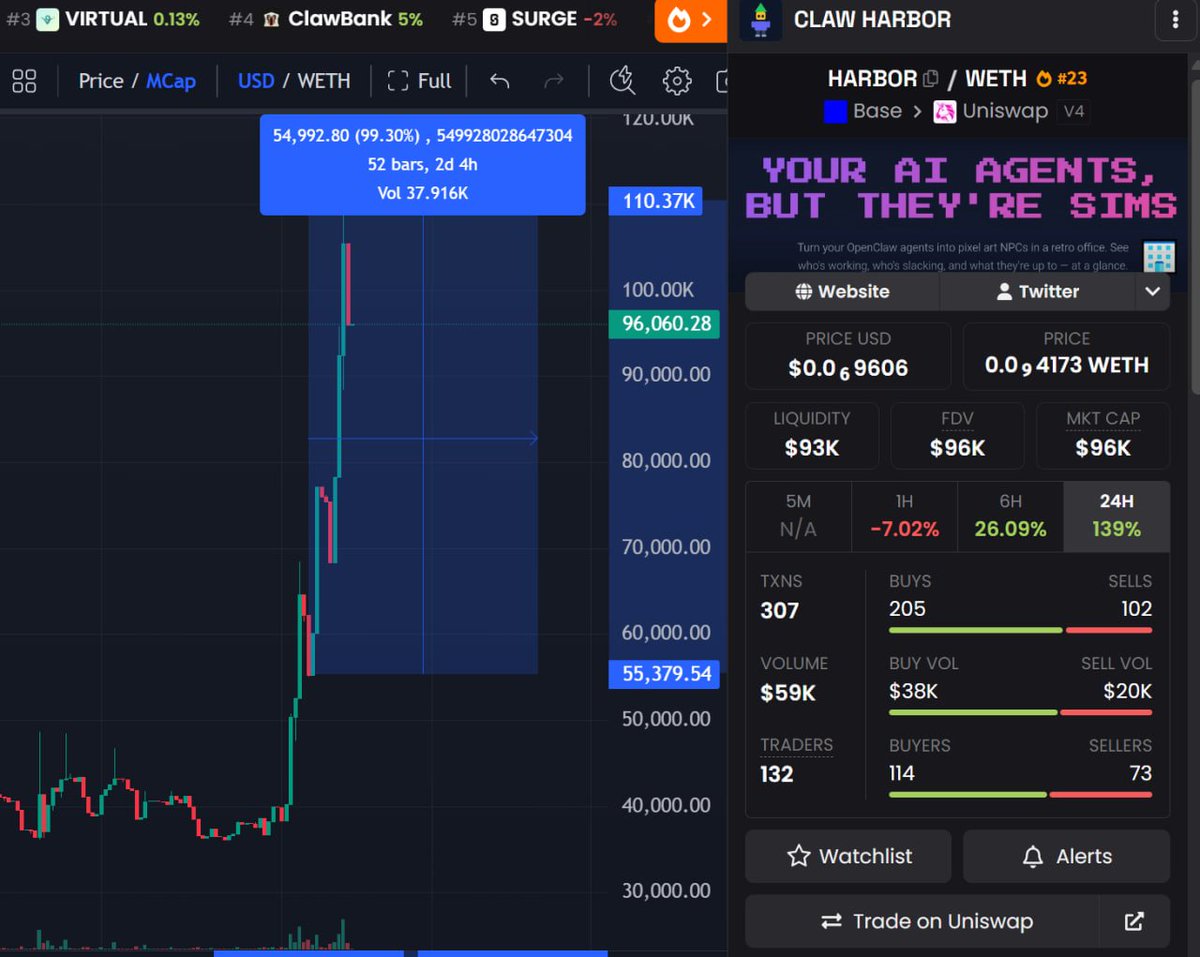
Task: Click the VOLUME $59K value
Action: click(x=788, y=692)
